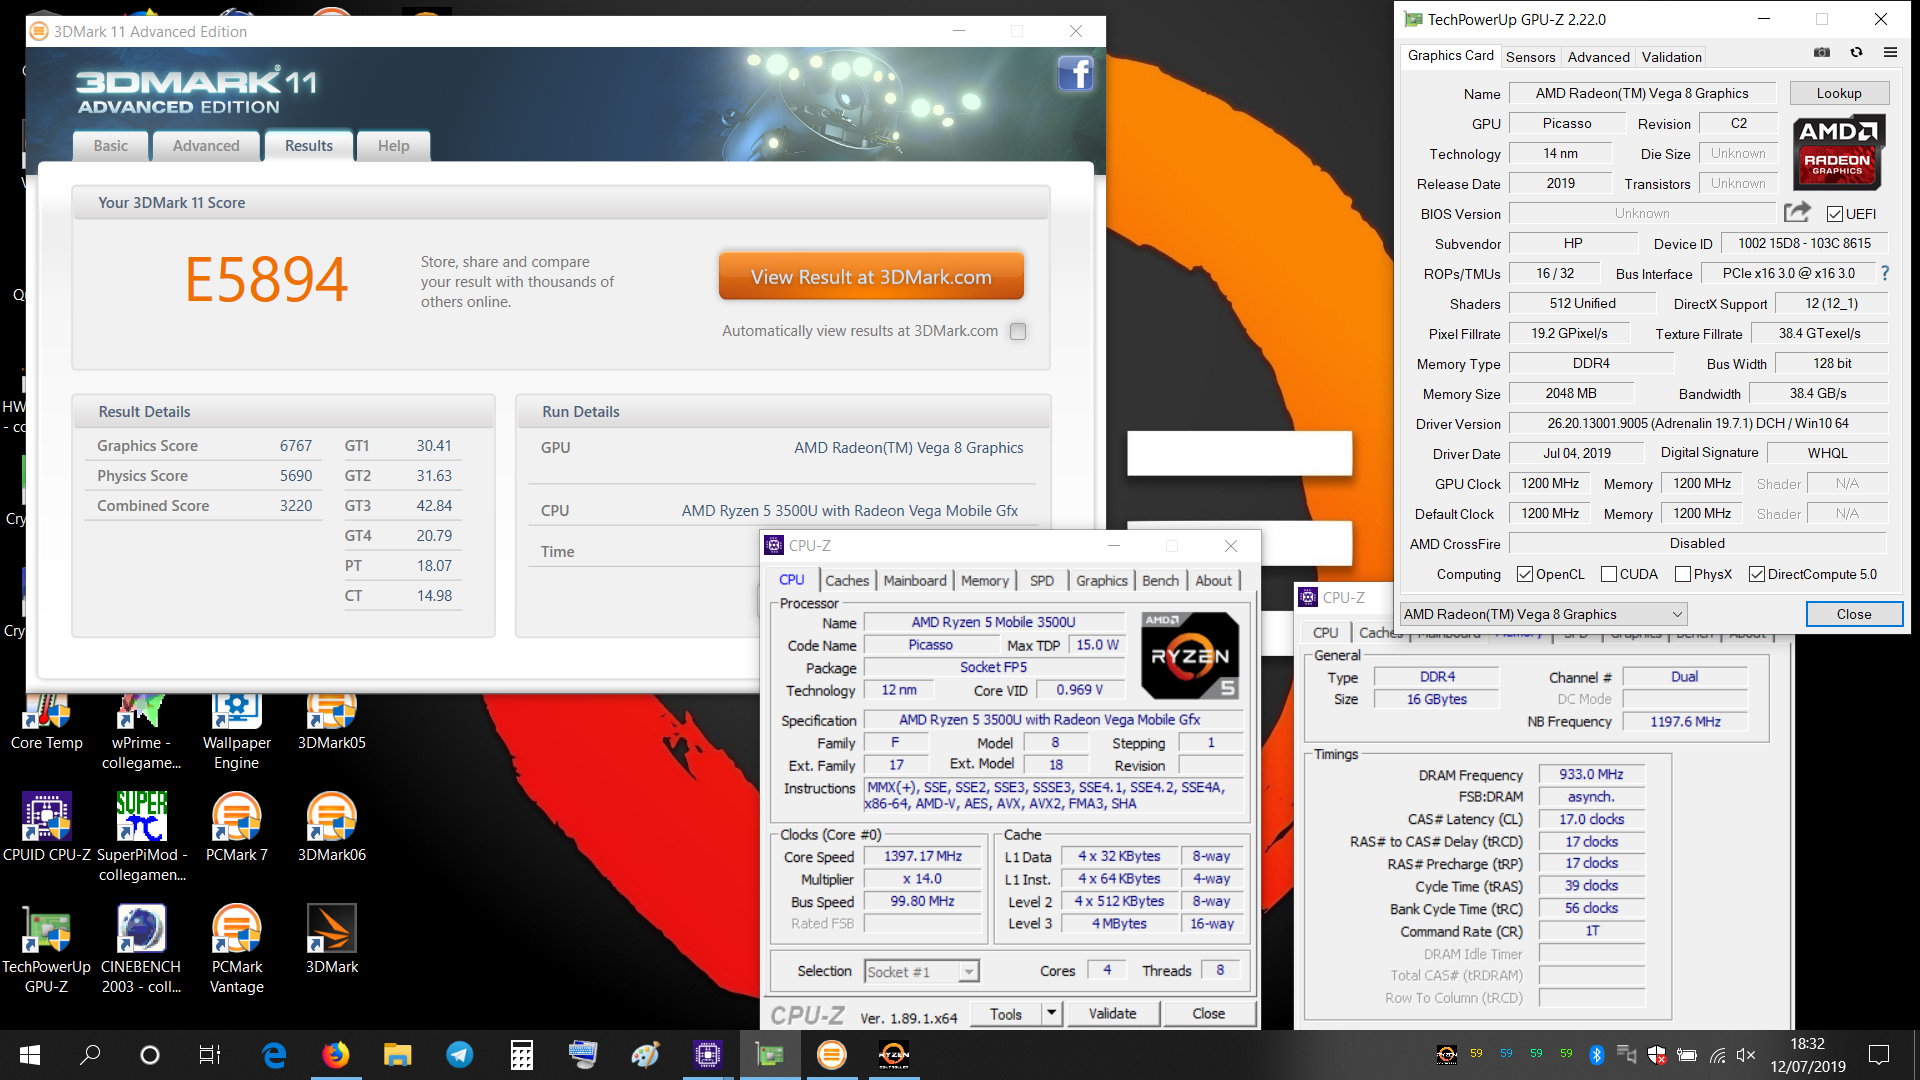Click the Facebook share icon in 3DMark 11

(x=1075, y=74)
